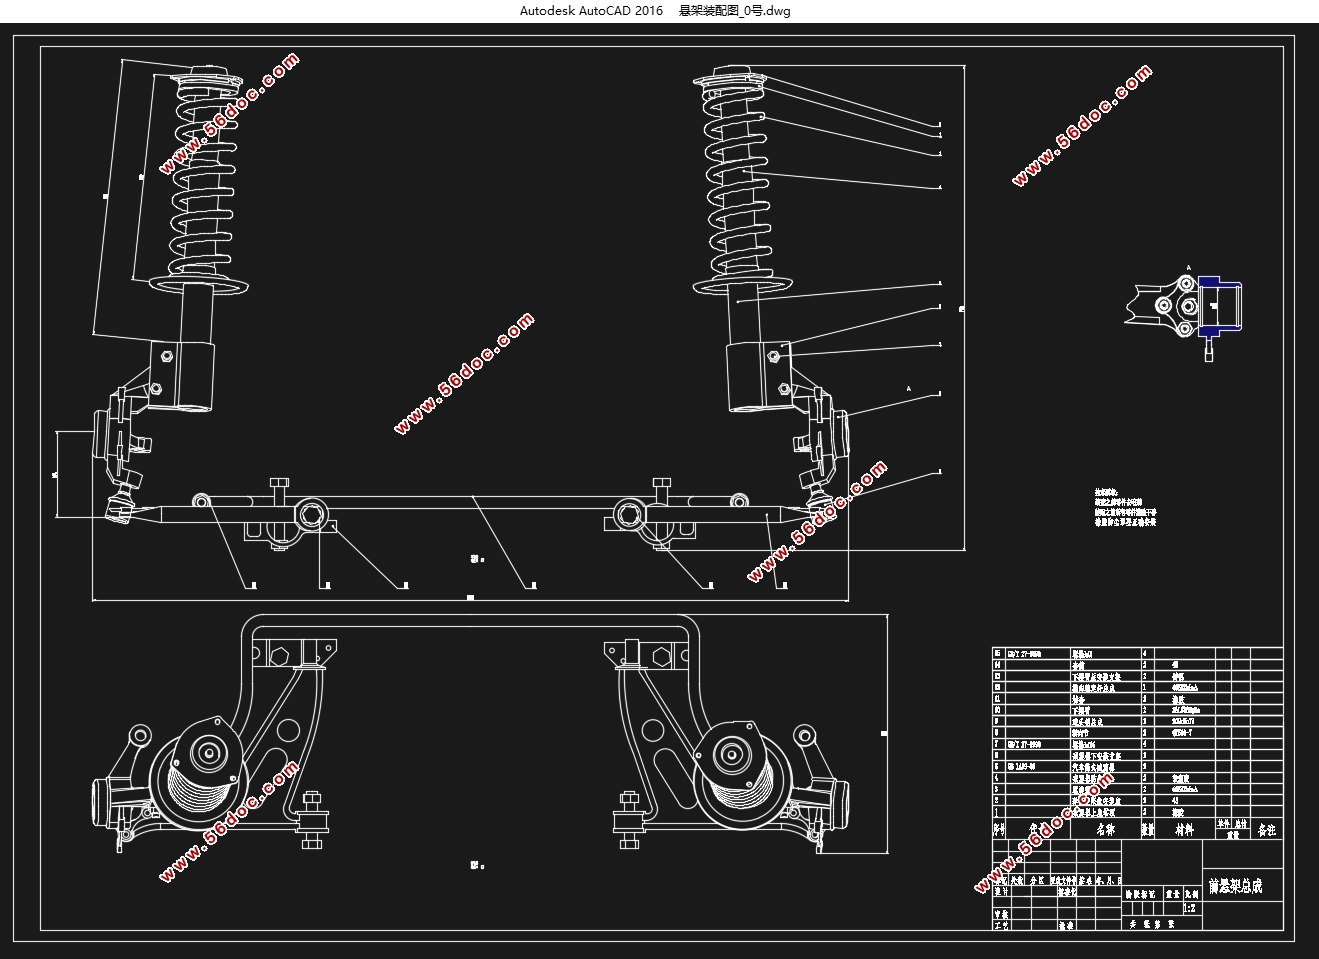Select the 材料 column header in parts list

[x=1184, y=830]
